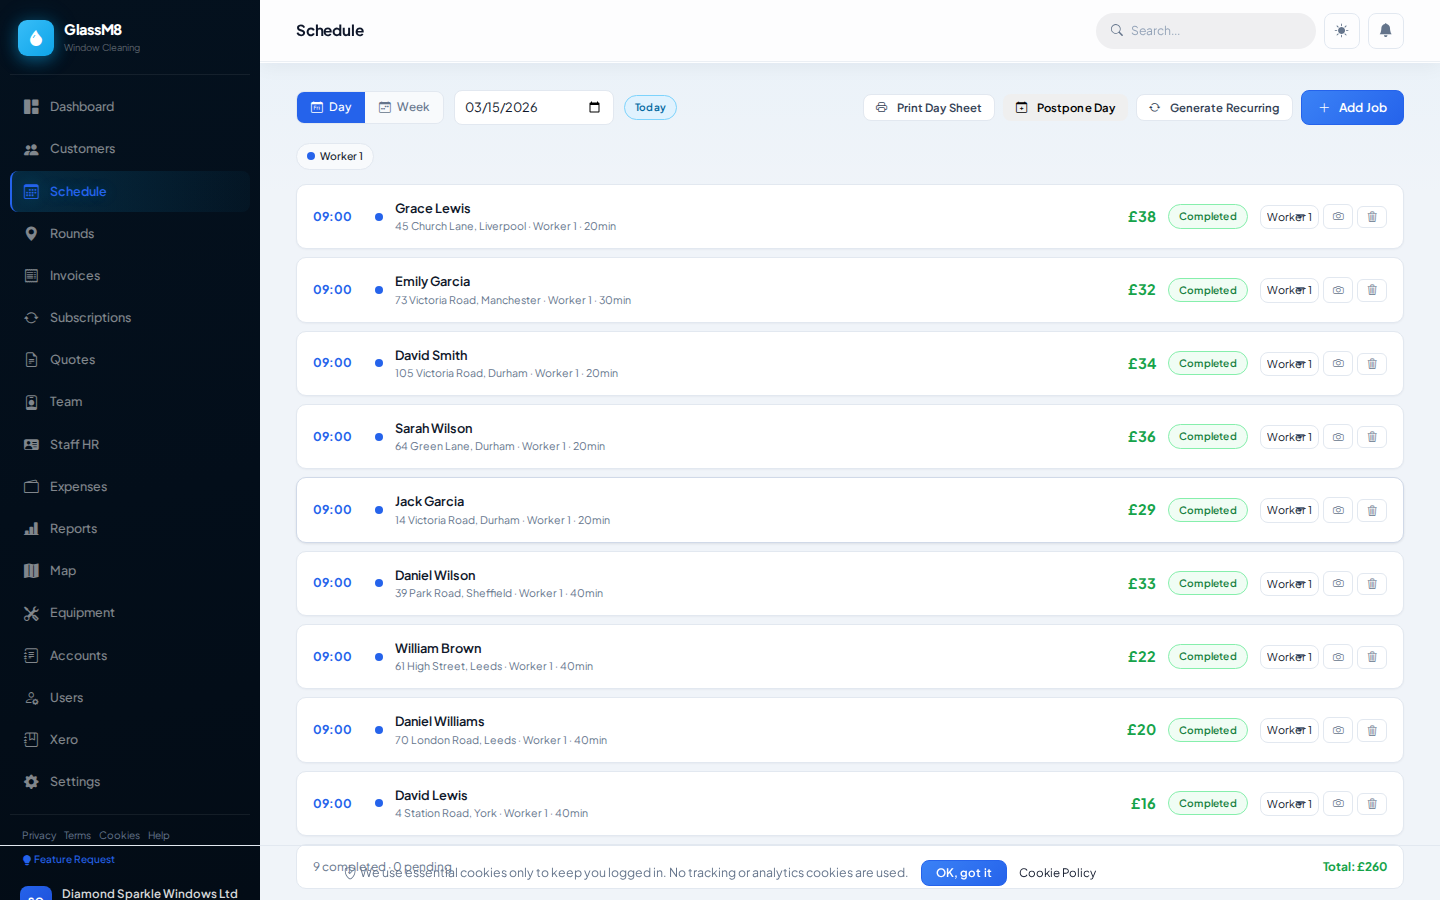Click the Staff HR sidebar icon
1440x900 pixels.
[31, 444]
